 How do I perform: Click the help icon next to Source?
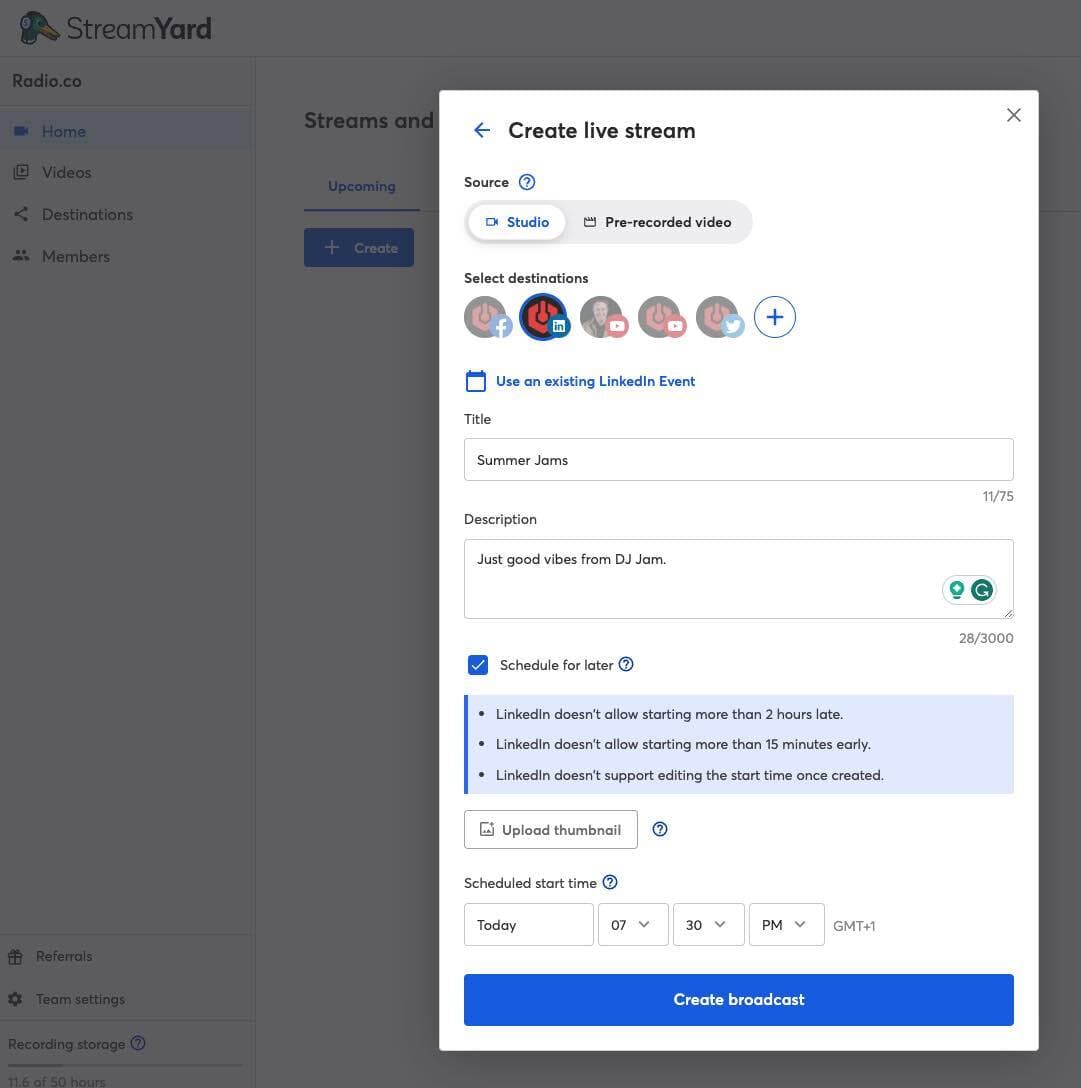(527, 182)
